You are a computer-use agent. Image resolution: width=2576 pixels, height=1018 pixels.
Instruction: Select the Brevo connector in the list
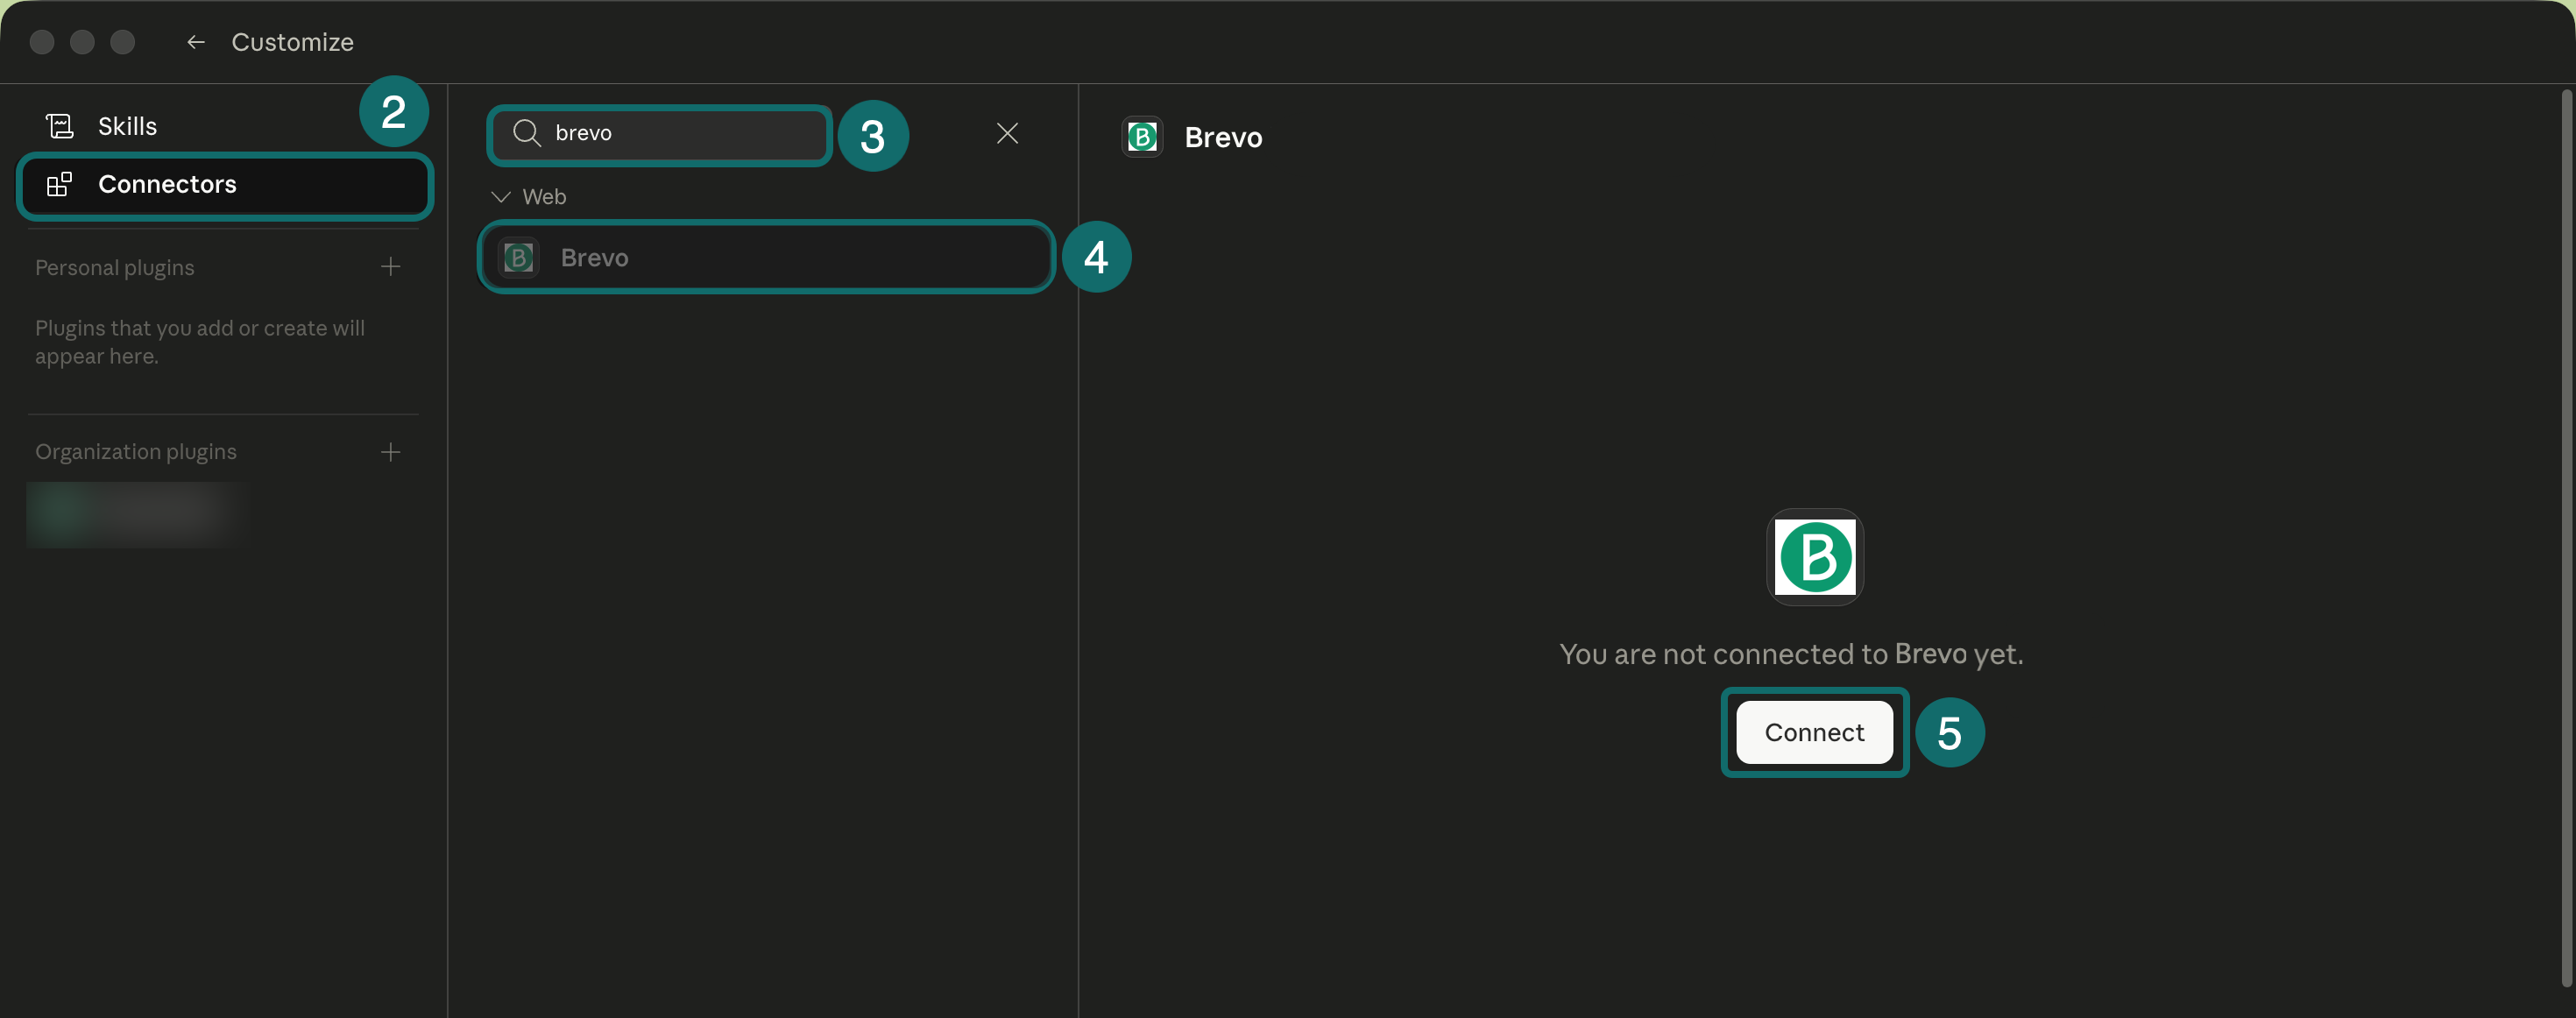coord(766,258)
